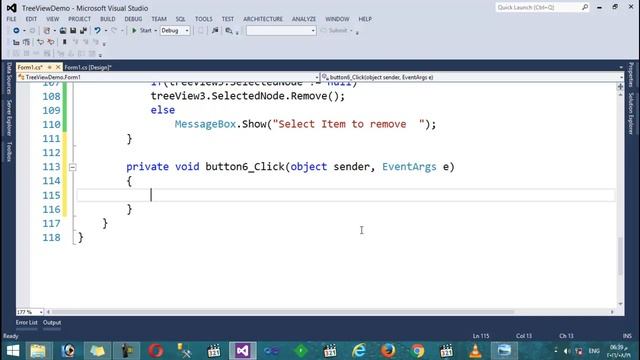Viewport: 640px width, 360px height.
Task: Click inside the Quick Launch search box
Action: pos(538,7)
